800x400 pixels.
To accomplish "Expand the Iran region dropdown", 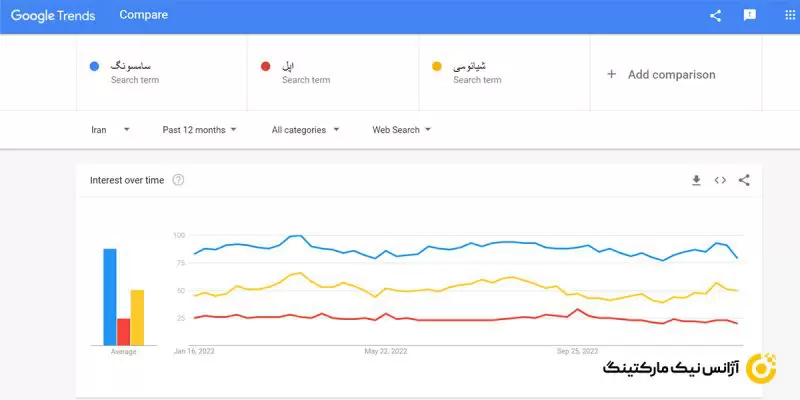I will coord(110,129).
